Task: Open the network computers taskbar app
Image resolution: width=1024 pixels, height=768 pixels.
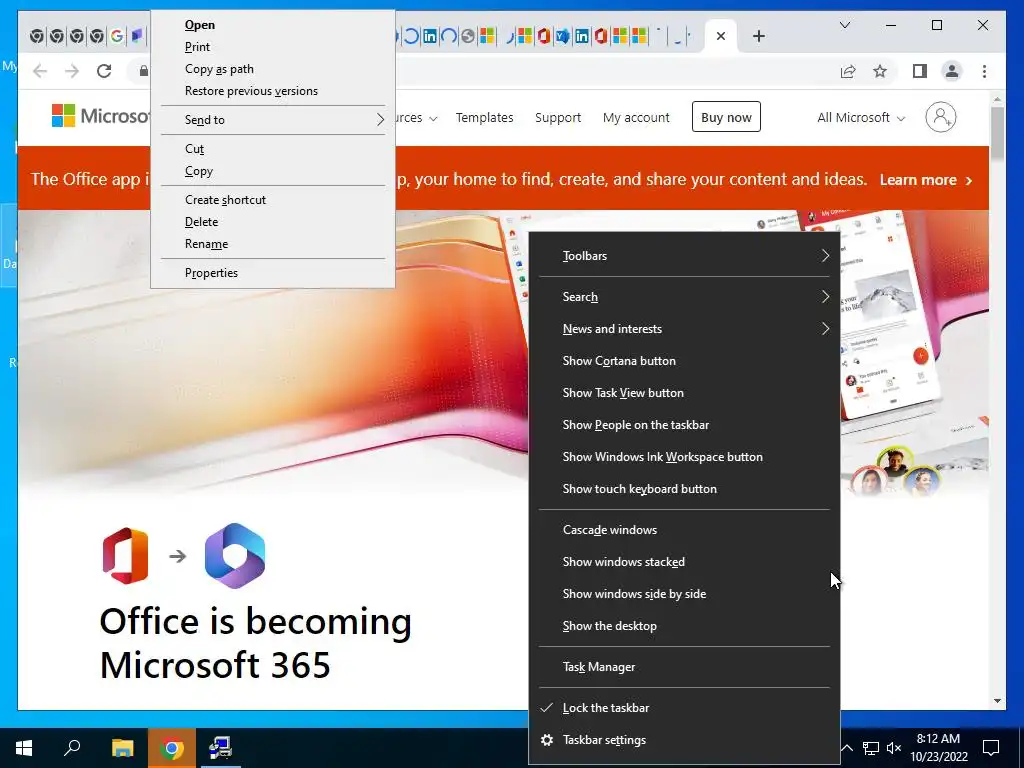Action: pyautogui.click(x=220, y=748)
